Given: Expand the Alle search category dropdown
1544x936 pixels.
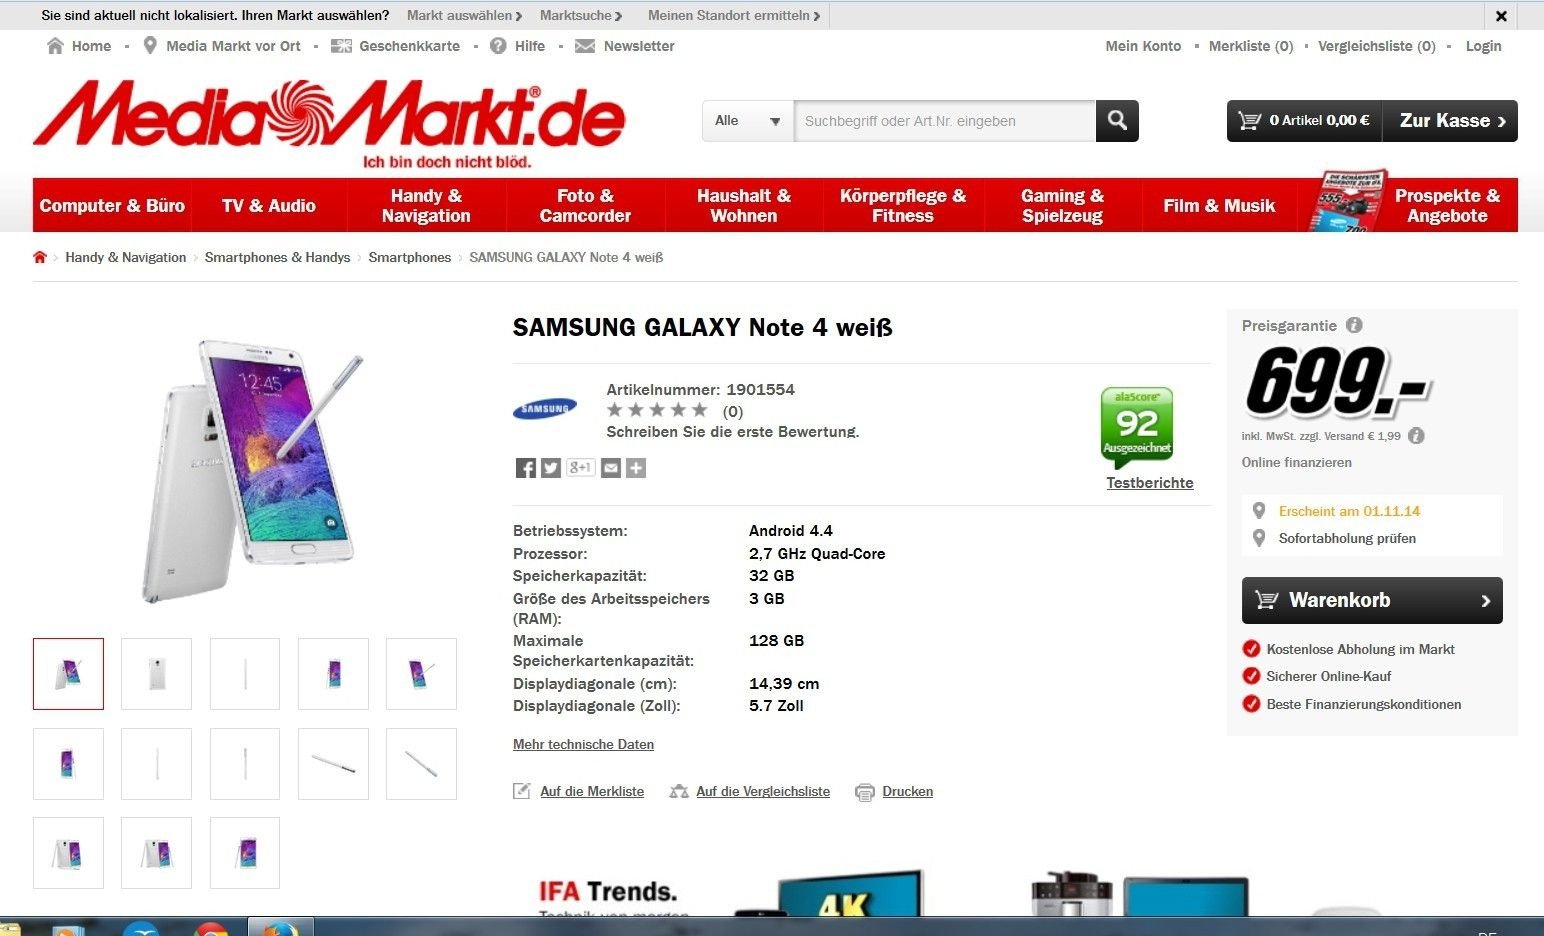Looking at the screenshot, I should [748, 121].
